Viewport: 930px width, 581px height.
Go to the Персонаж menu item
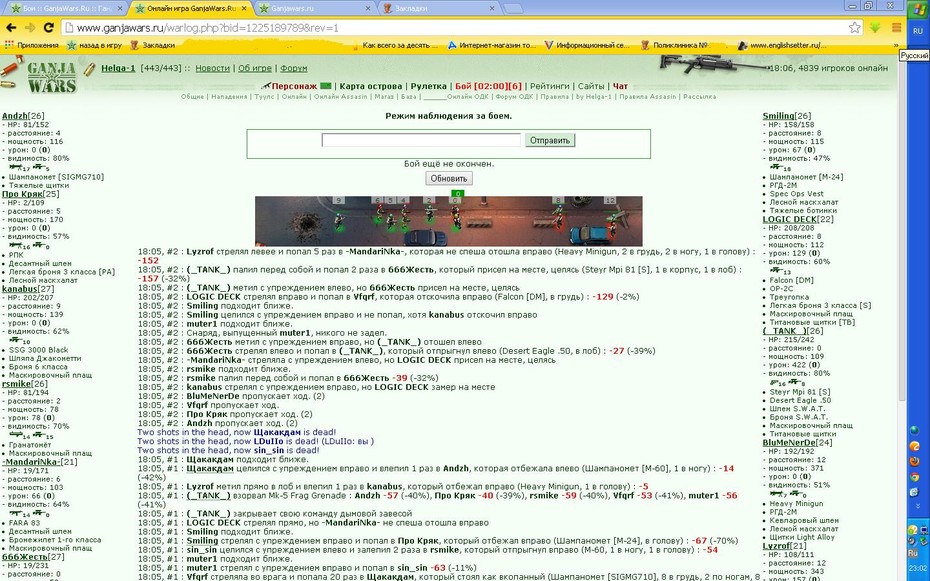click(294, 86)
